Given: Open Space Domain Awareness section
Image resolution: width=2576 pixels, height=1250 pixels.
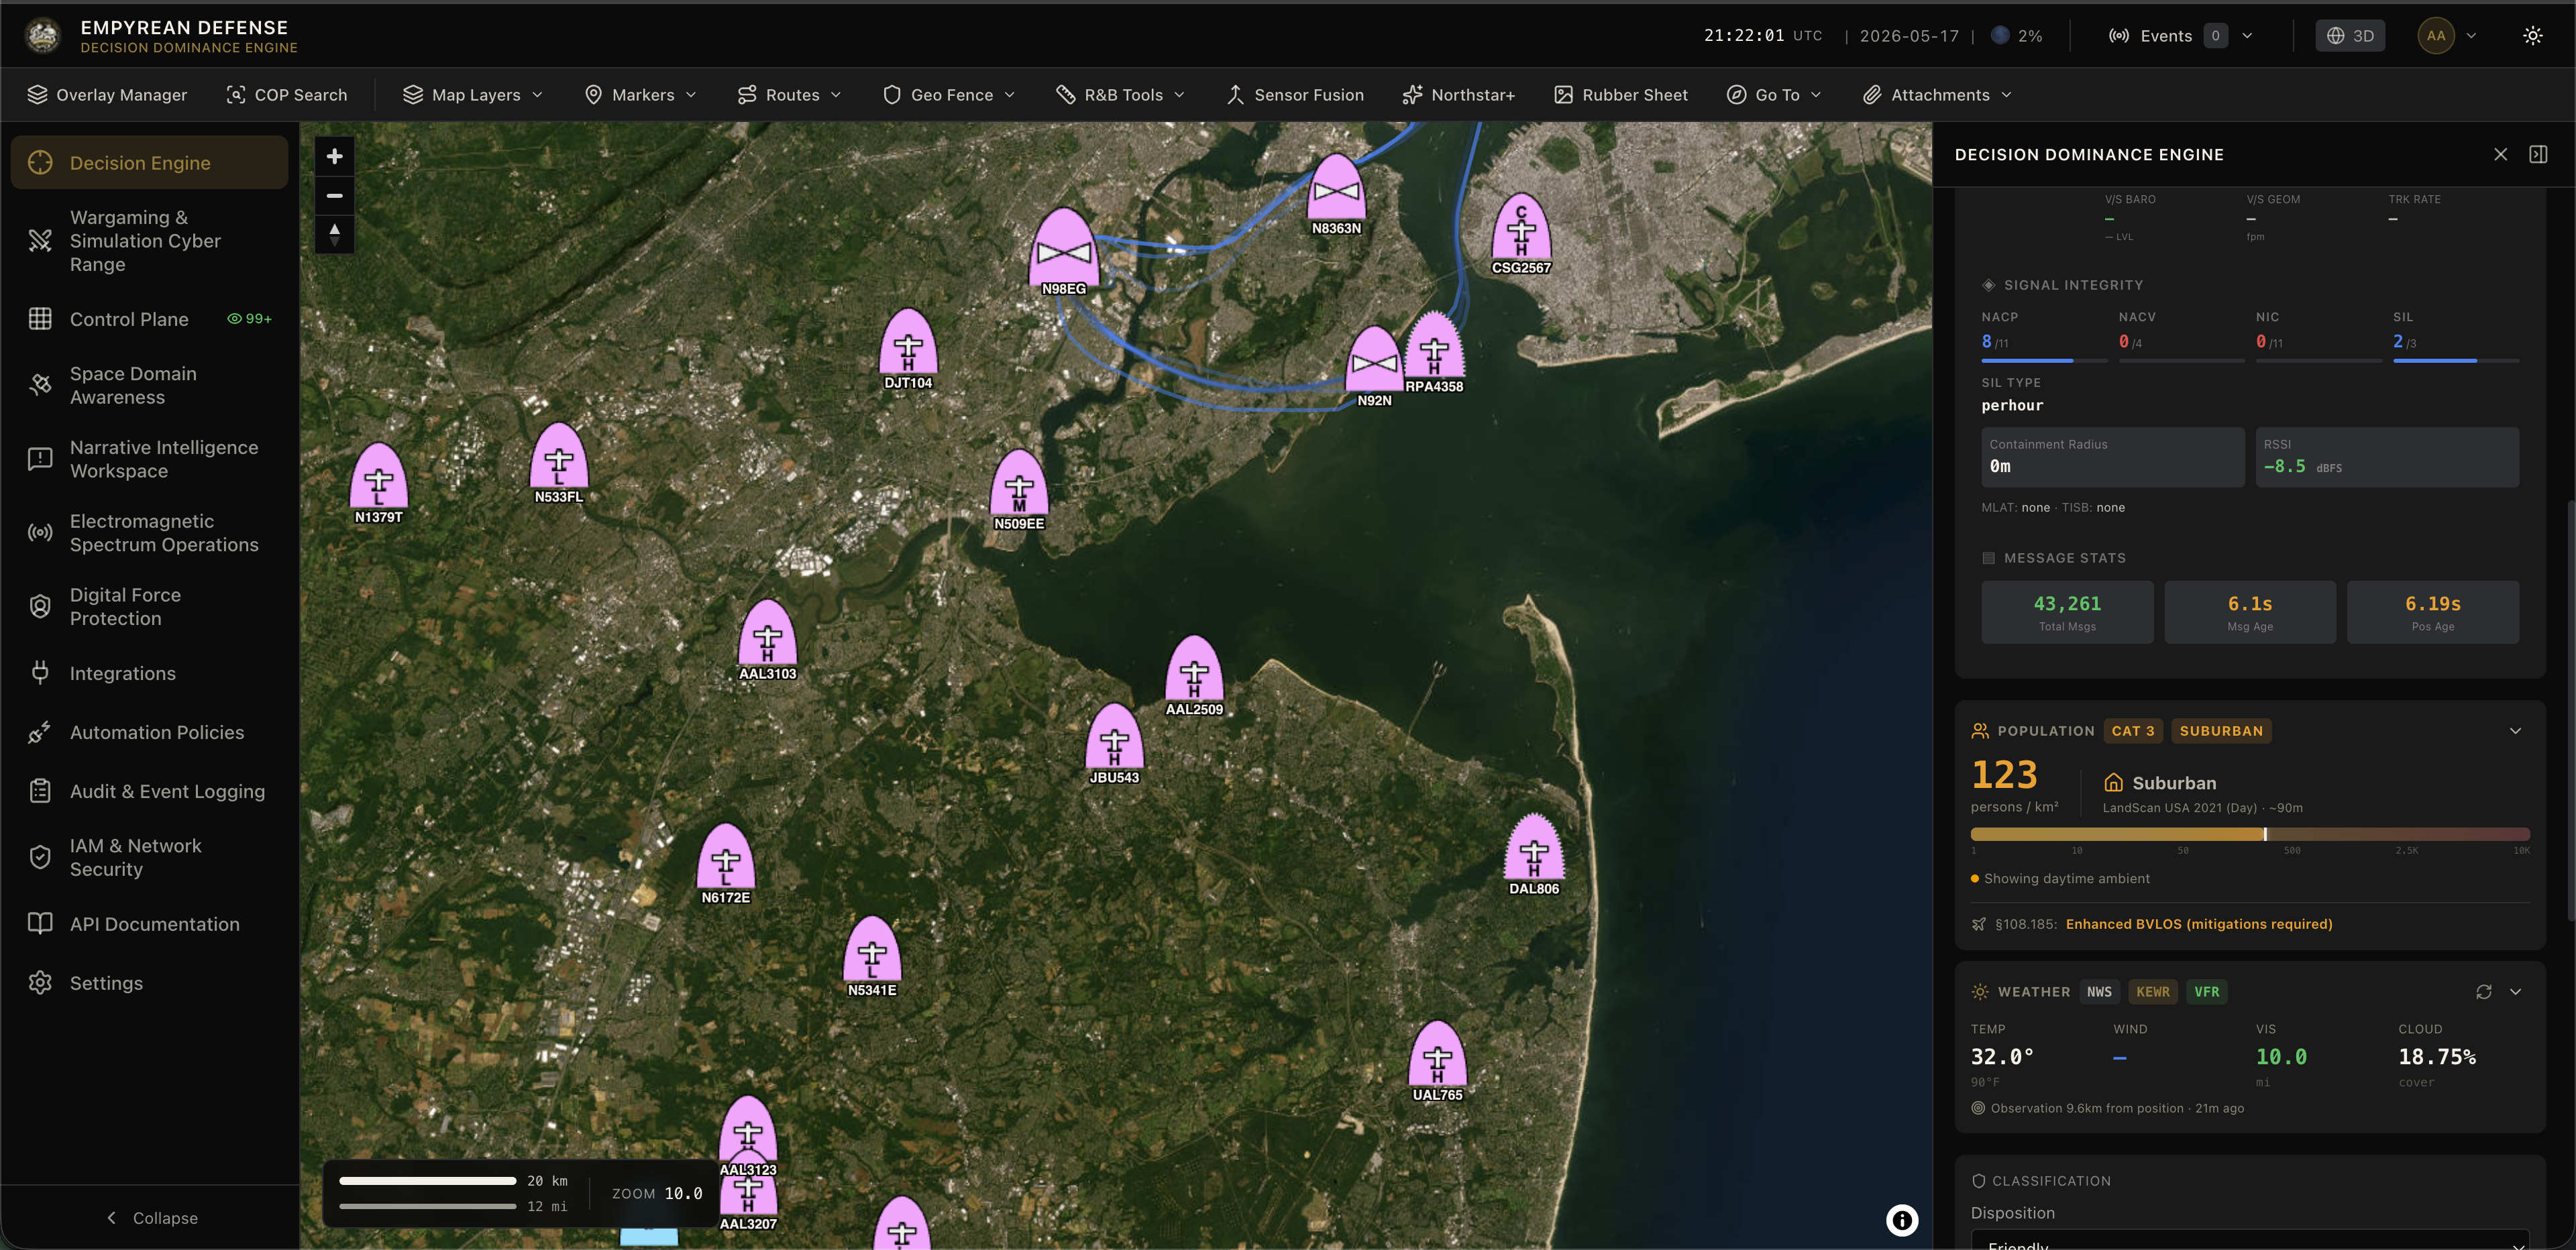Looking at the screenshot, I should pyautogui.click(x=149, y=385).
